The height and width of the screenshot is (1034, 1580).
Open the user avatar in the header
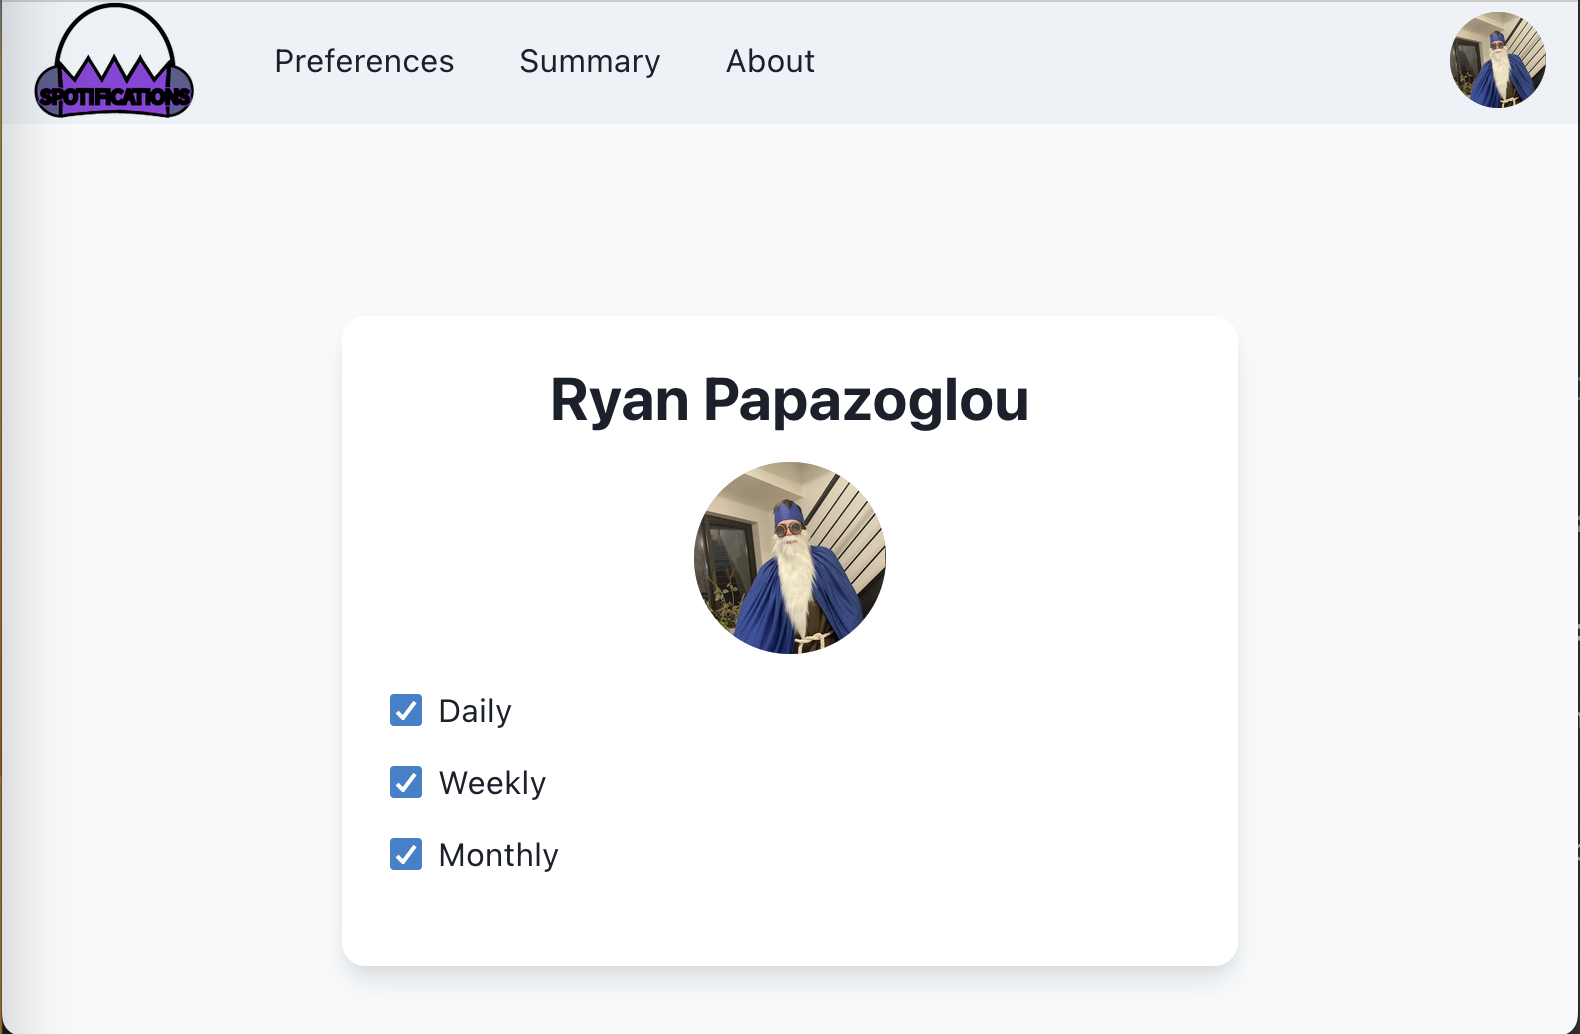coord(1498,60)
